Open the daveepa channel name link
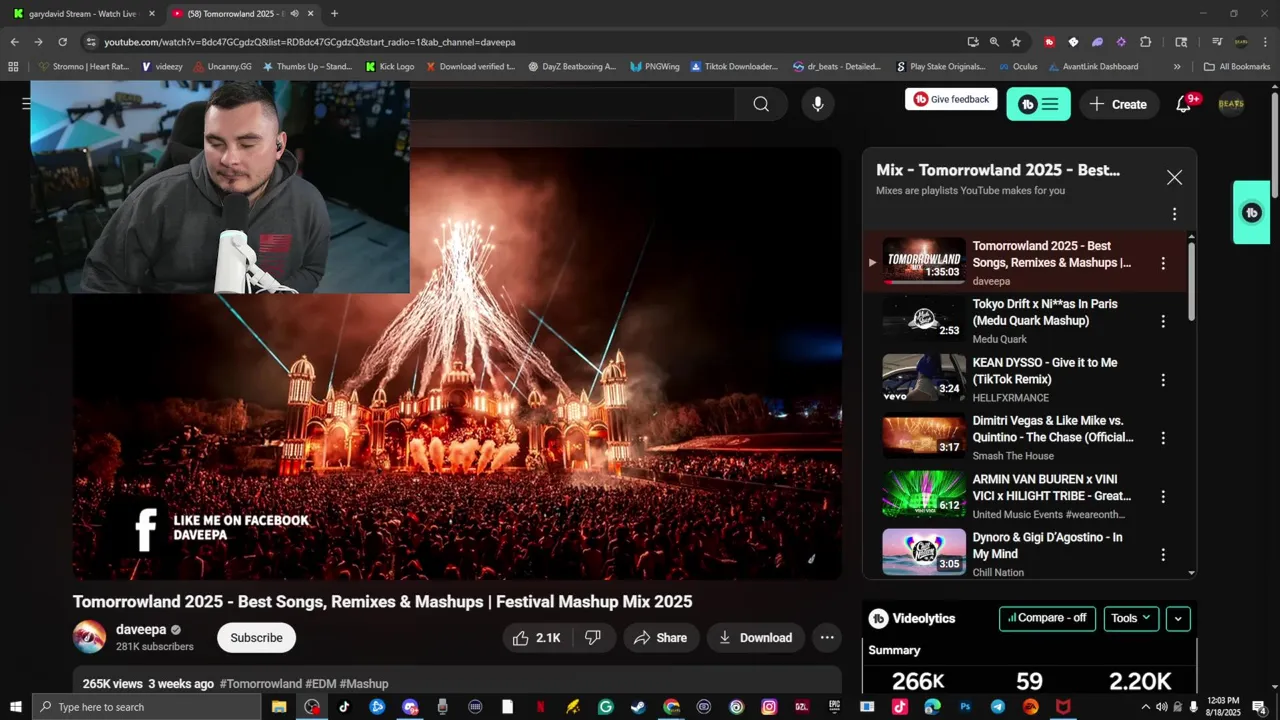Viewport: 1280px width, 720px height. click(141, 630)
